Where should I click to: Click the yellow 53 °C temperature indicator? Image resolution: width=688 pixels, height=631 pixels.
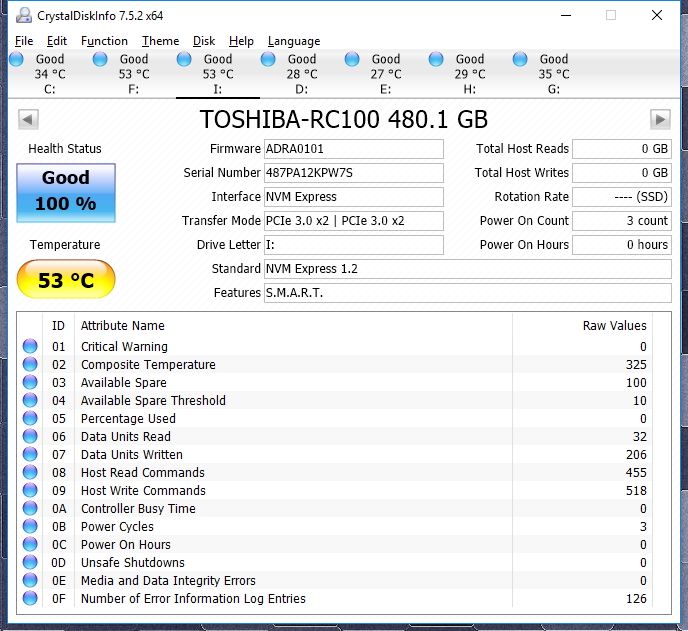pyautogui.click(x=66, y=280)
